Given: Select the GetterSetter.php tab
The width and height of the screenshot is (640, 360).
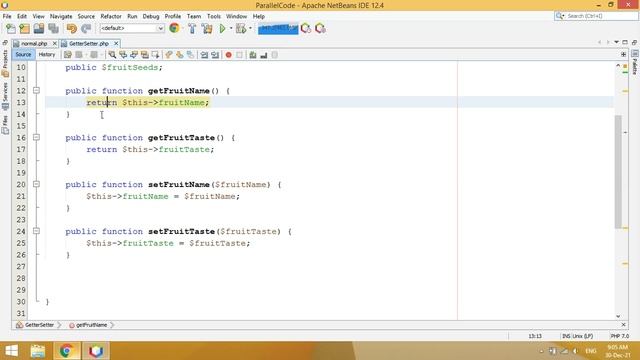Looking at the screenshot, I should click(89, 43).
